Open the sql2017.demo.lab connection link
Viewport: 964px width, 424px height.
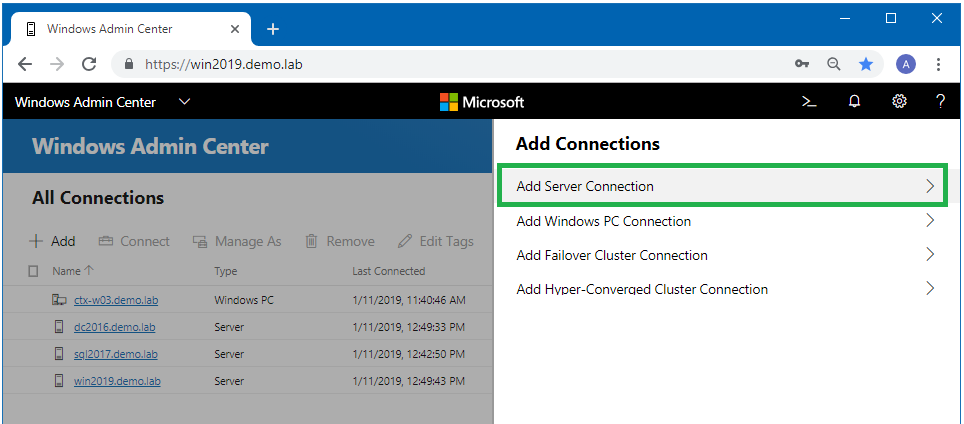coord(115,354)
